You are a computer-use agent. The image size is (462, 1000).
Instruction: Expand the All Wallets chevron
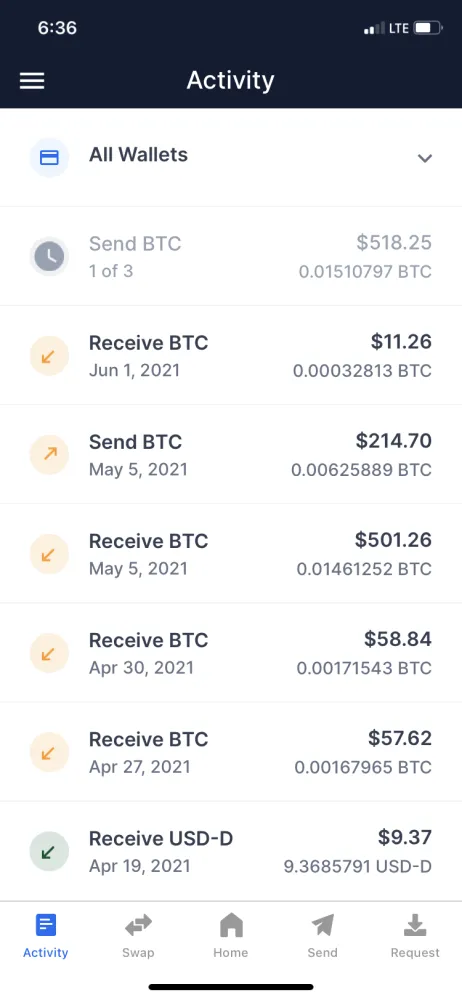pos(425,158)
